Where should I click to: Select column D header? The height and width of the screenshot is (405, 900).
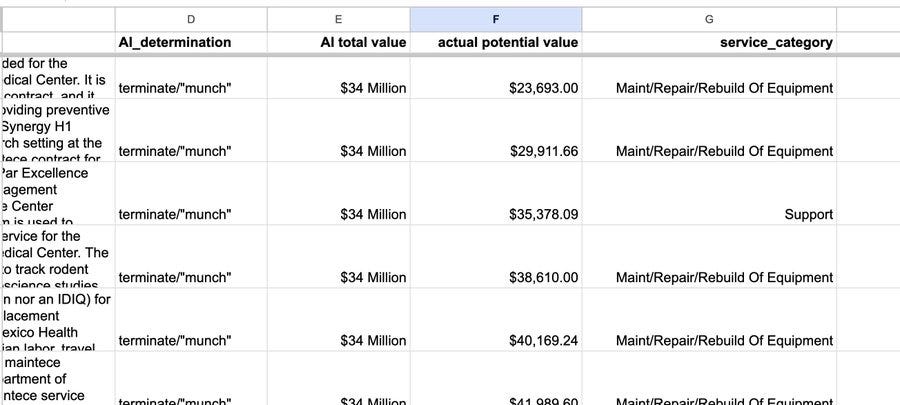pos(190,19)
